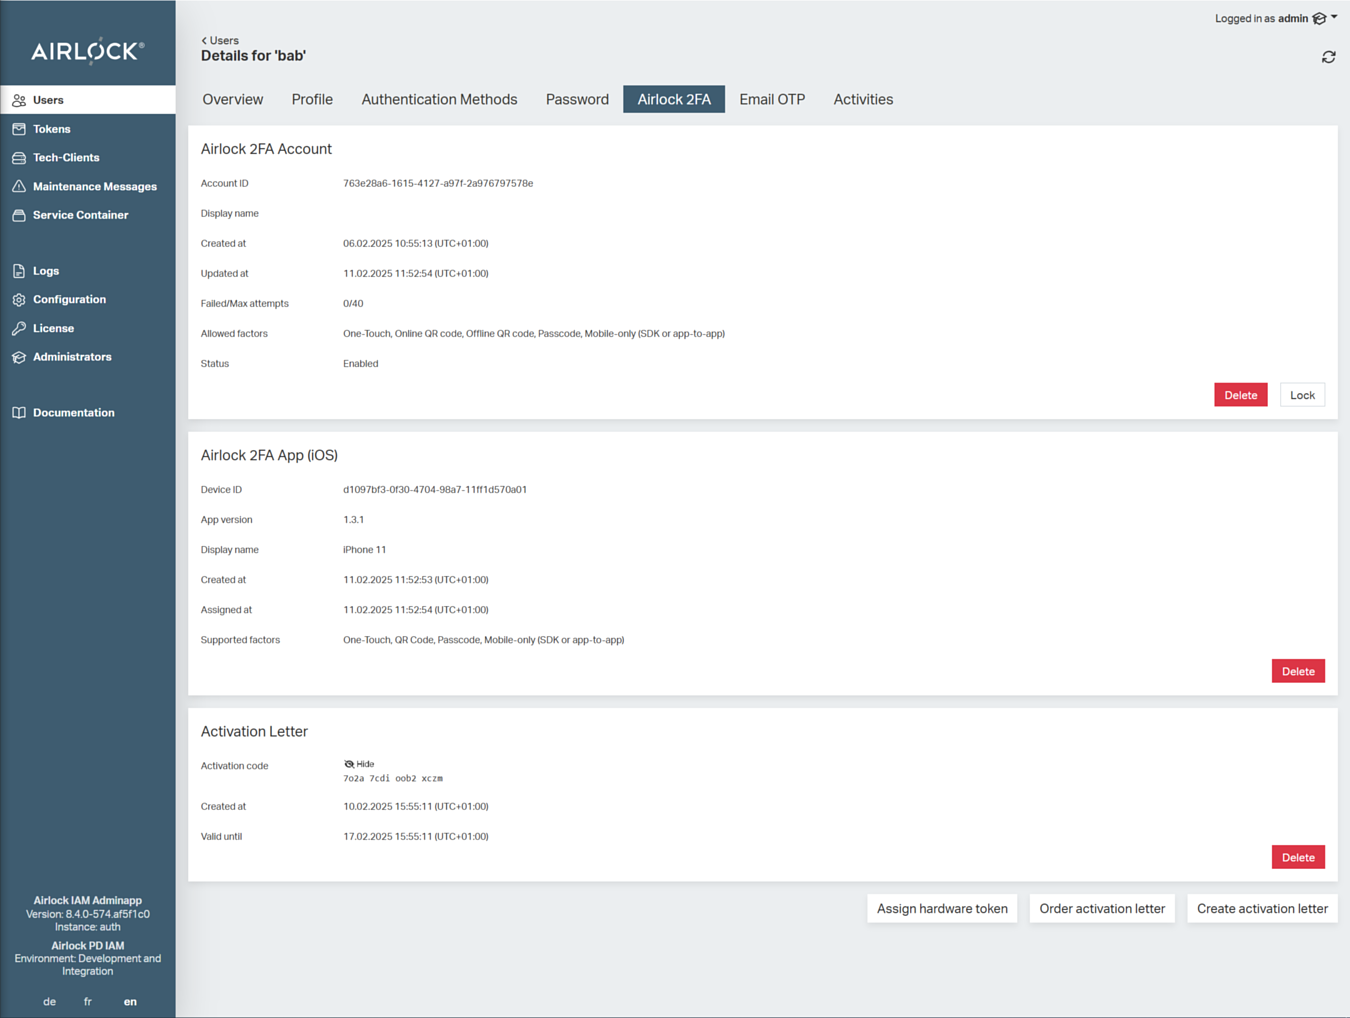Click Create activation letter button

pos(1262,909)
